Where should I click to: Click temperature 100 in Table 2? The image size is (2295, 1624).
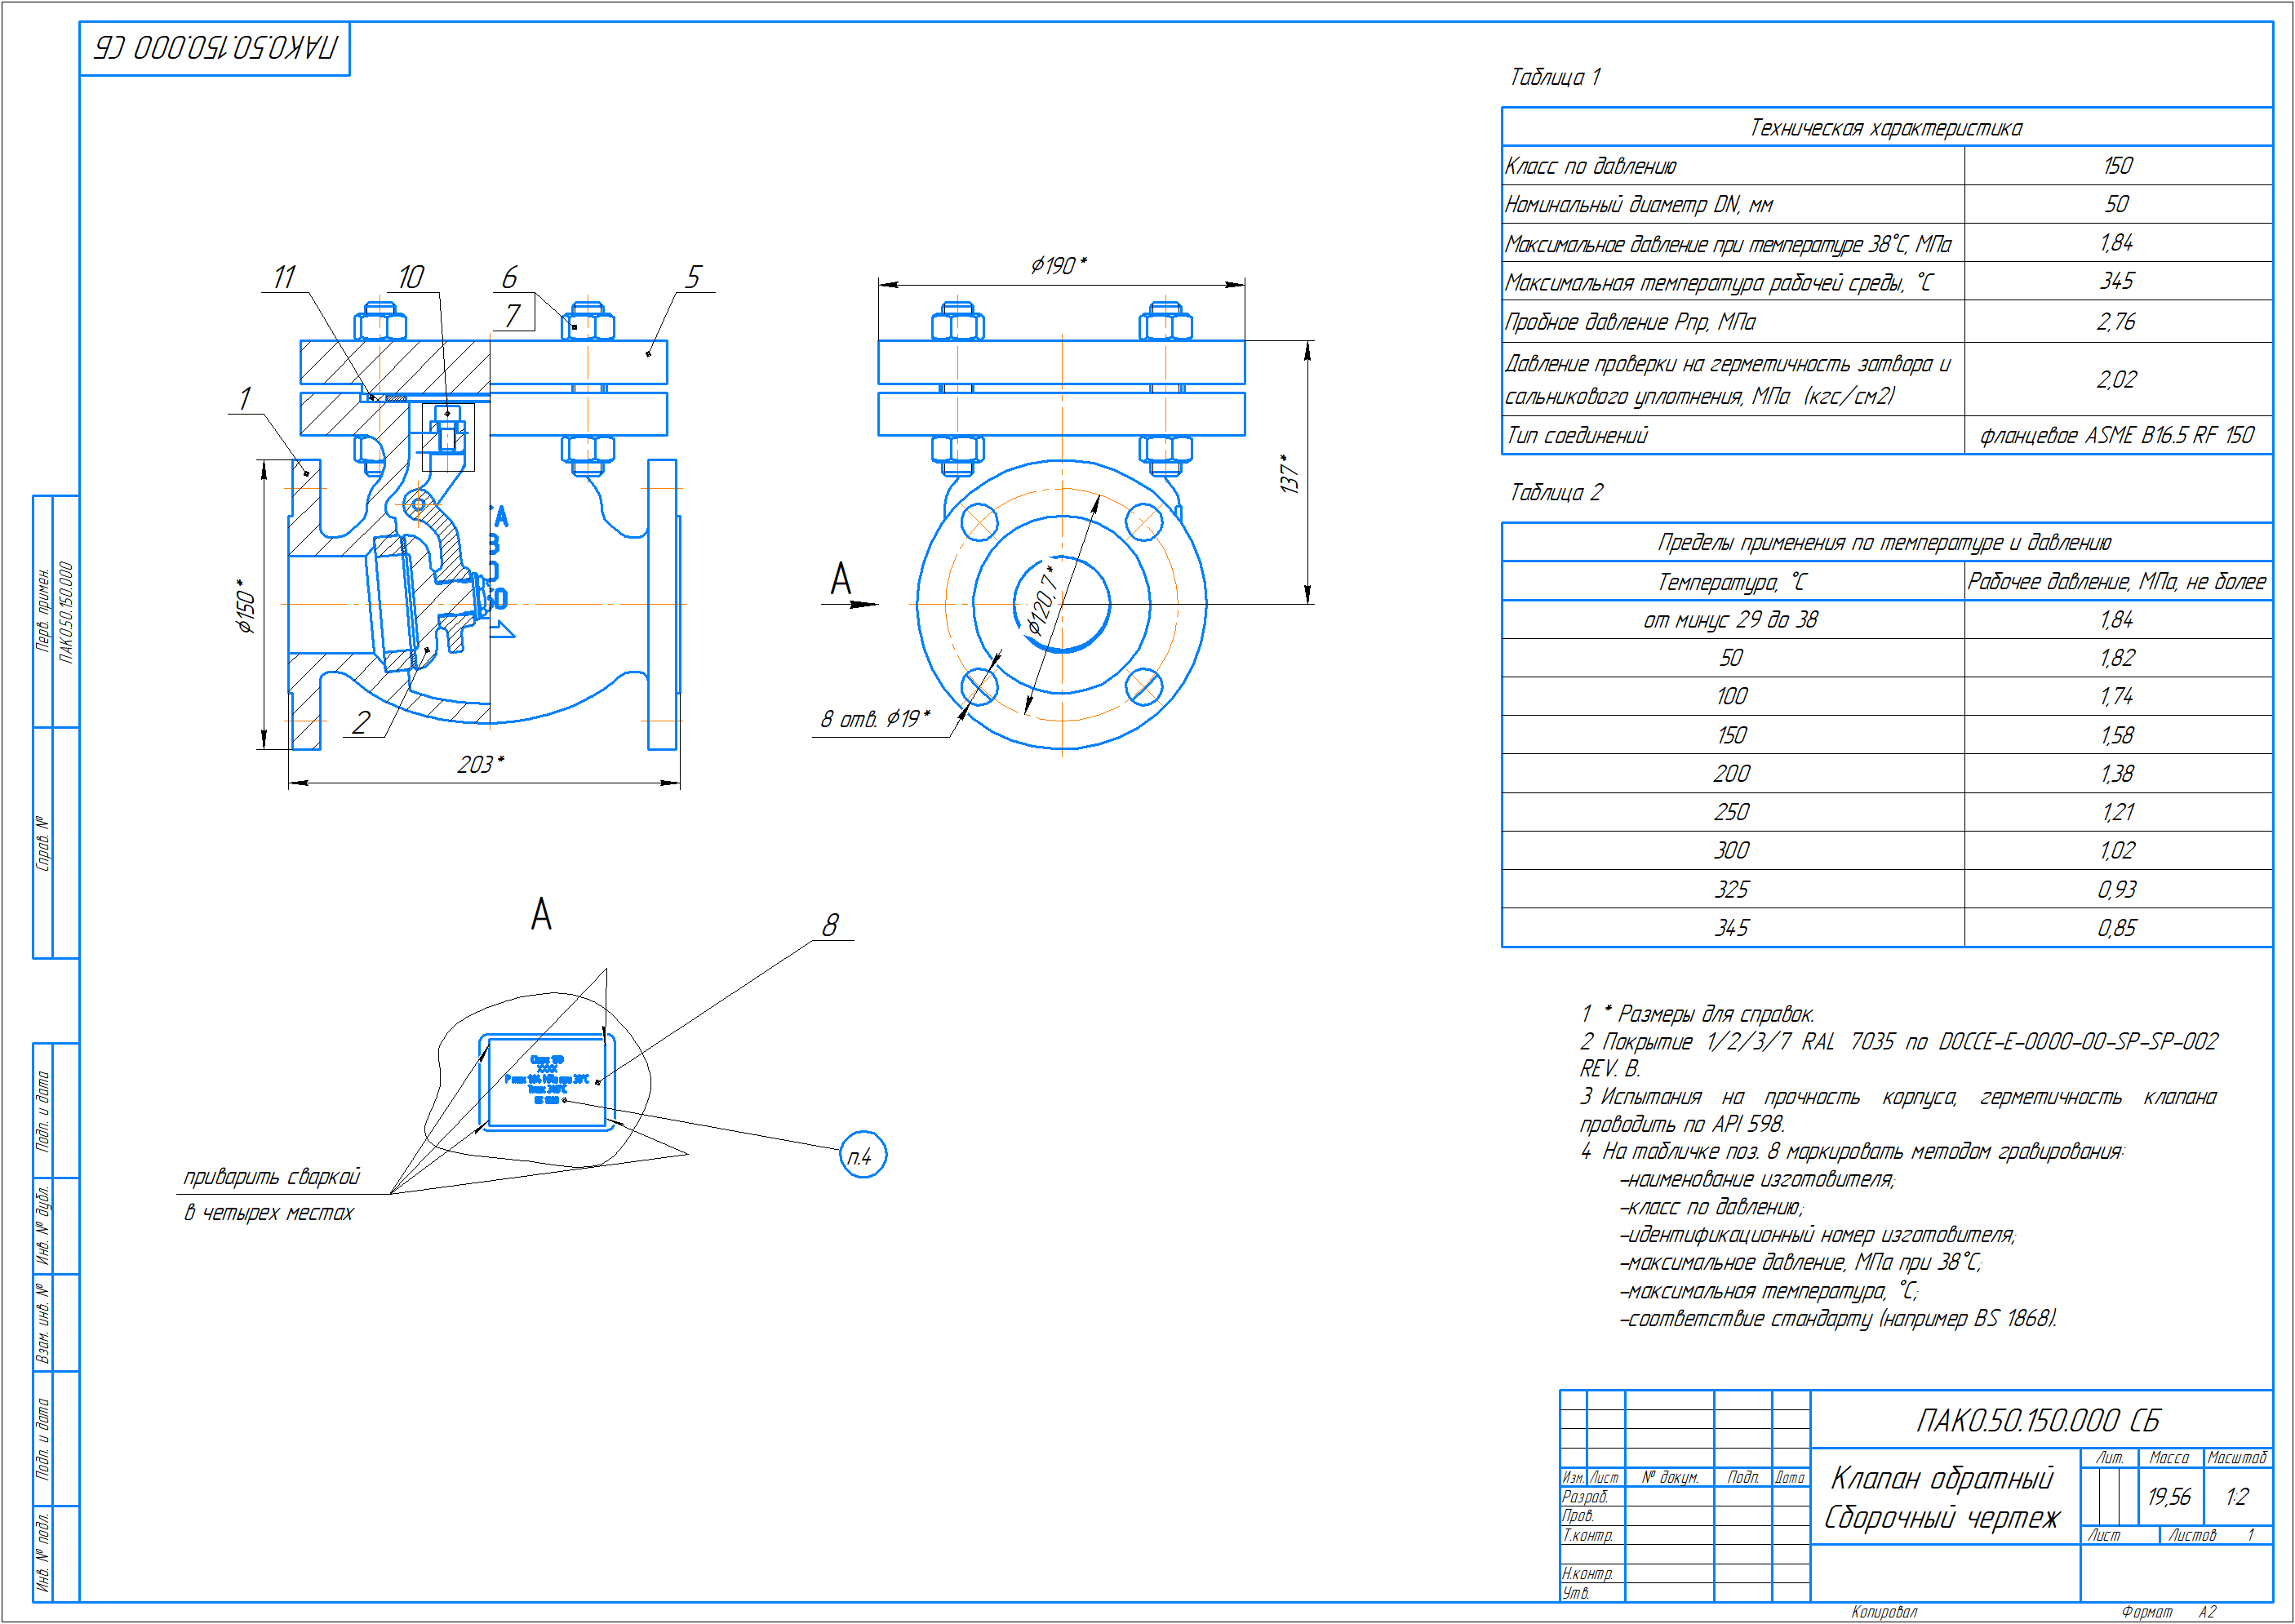[x=1732, y=697]
